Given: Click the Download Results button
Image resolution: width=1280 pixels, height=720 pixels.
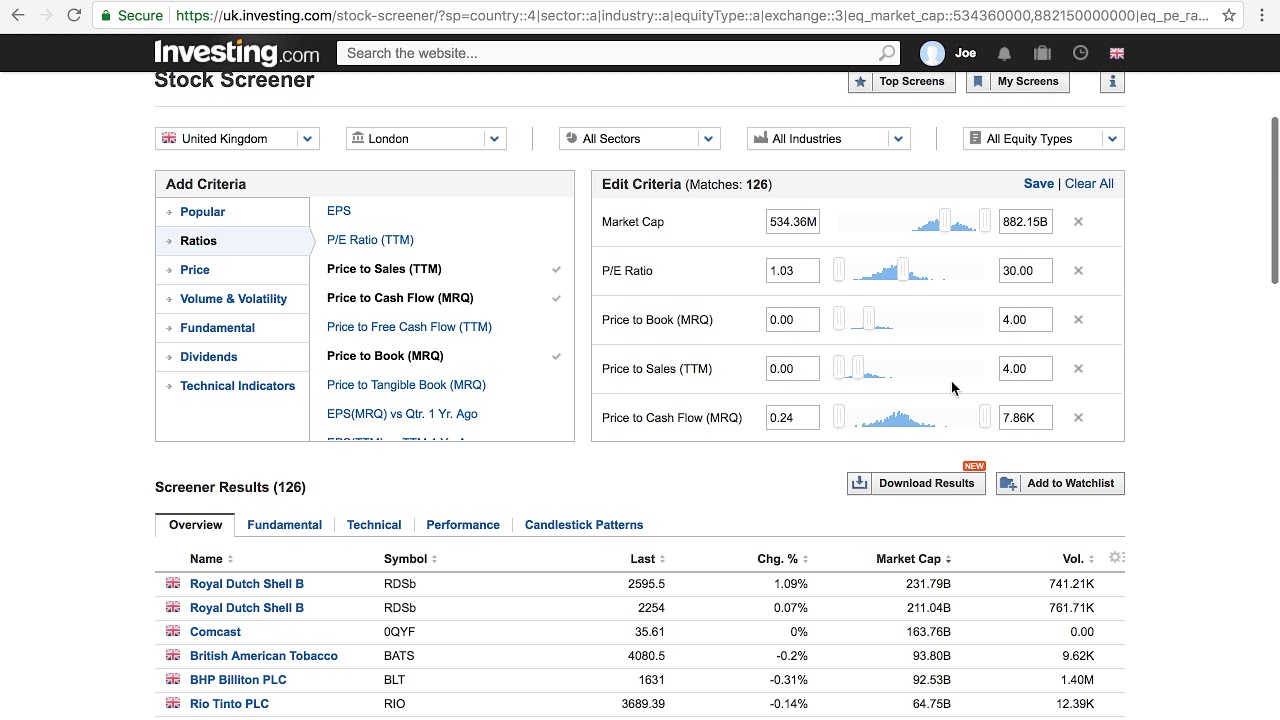Looking at the screenshot, I should [x=916, y=483].
